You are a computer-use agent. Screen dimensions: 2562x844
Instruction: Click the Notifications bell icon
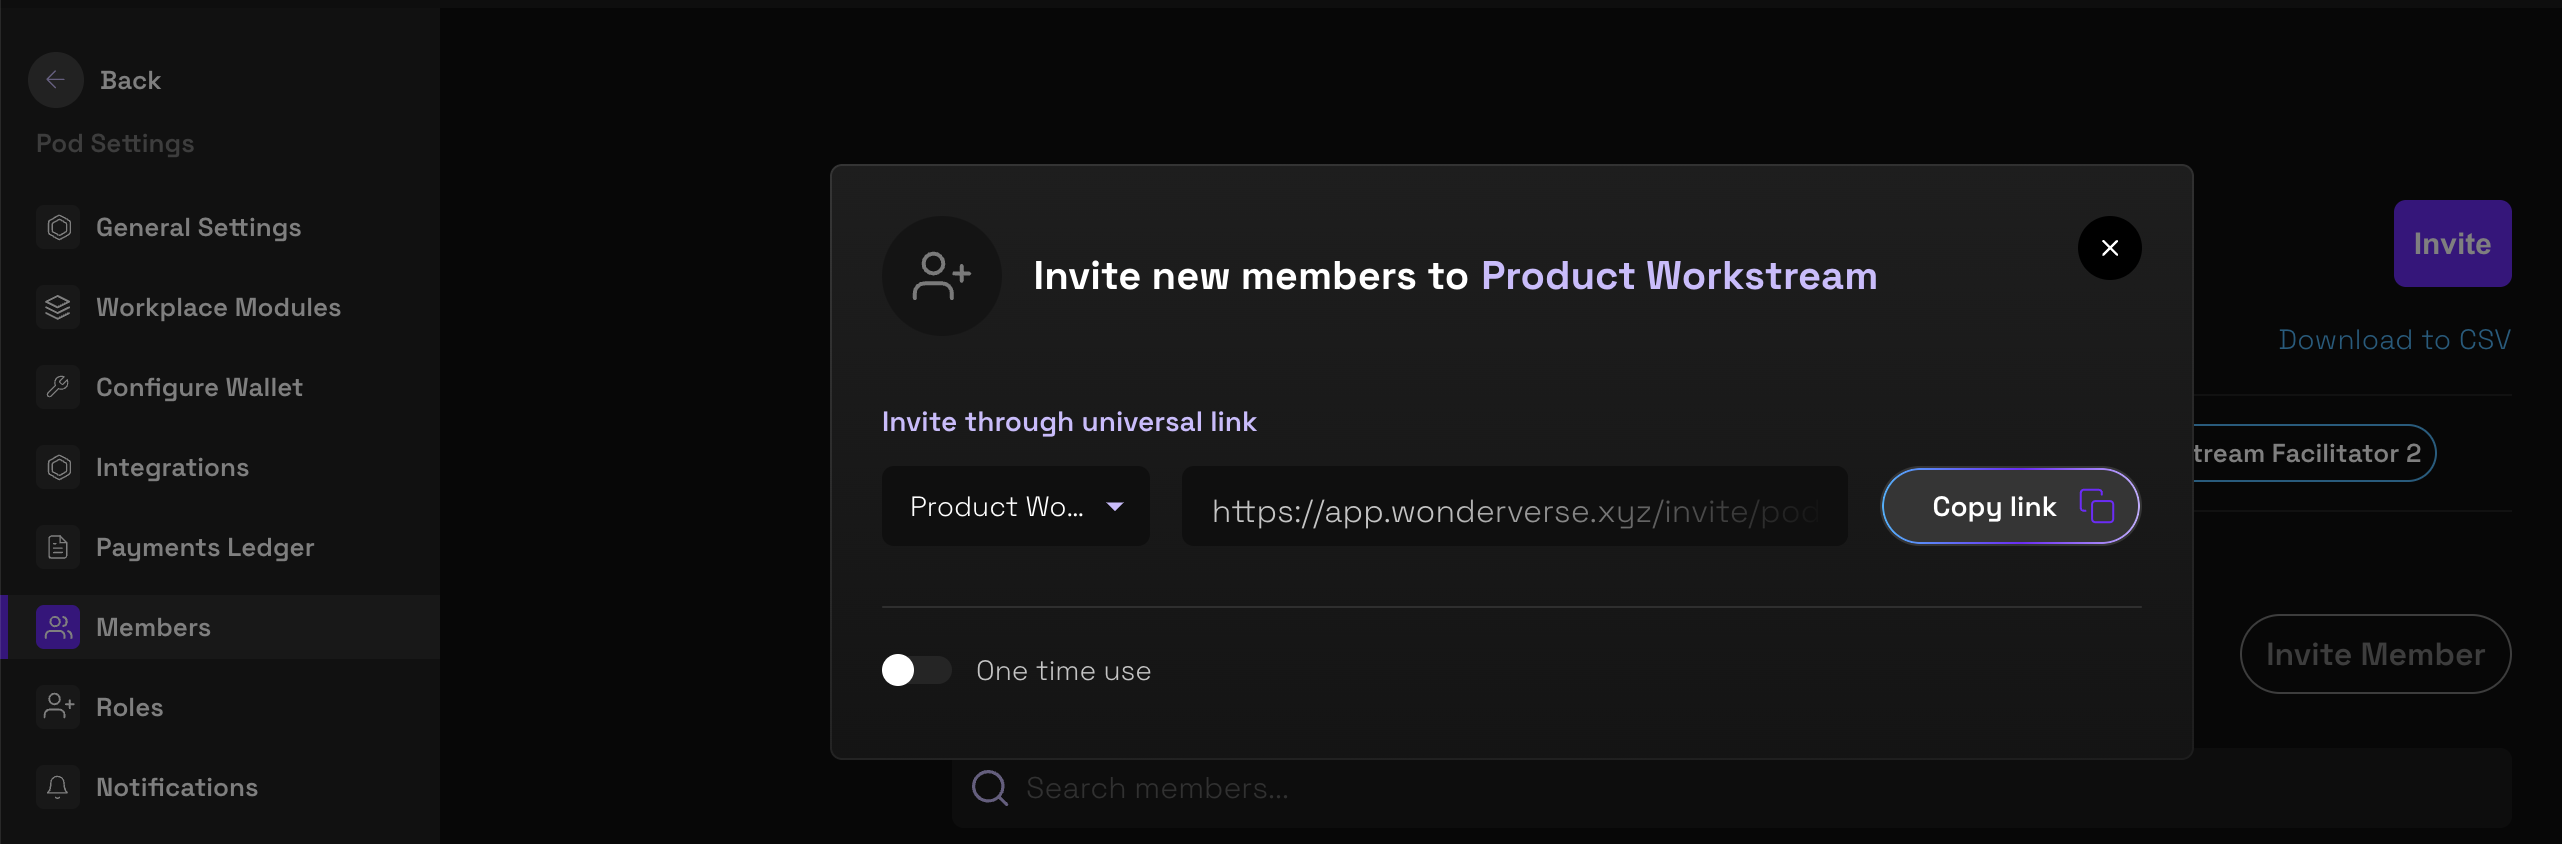59,787
